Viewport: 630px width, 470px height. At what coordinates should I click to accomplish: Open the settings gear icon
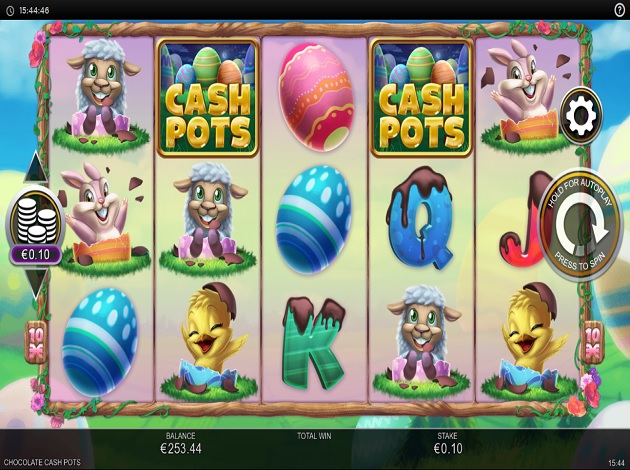[x=581, y=116]
